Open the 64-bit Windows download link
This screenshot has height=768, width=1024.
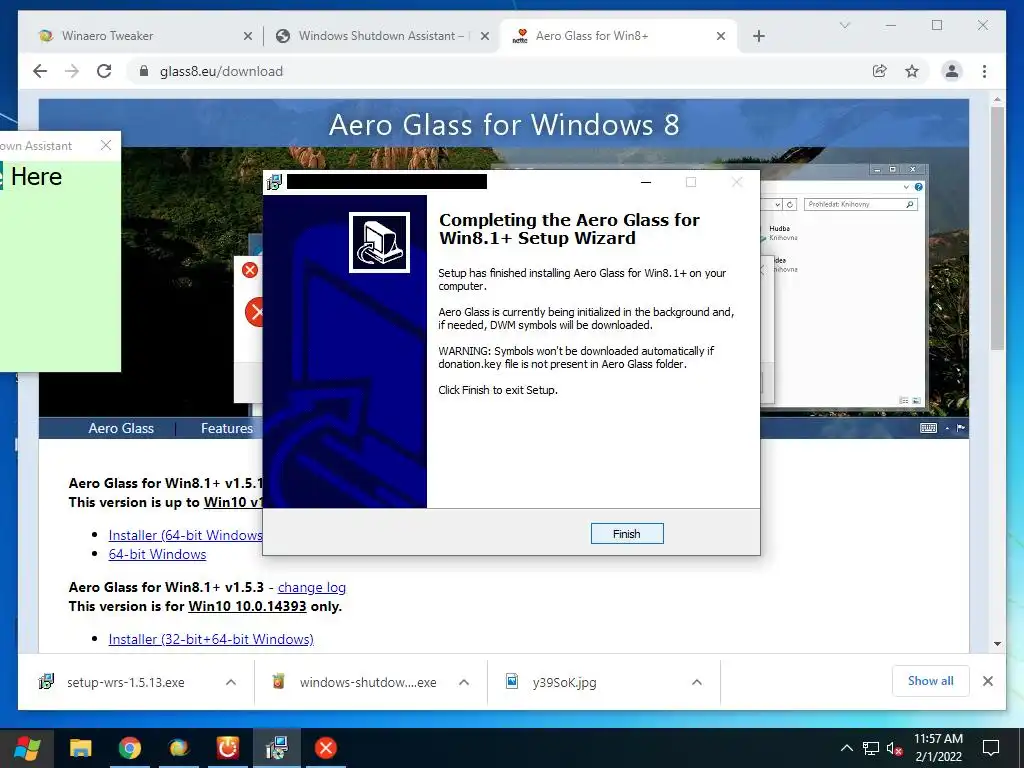(x=157, y=554)
